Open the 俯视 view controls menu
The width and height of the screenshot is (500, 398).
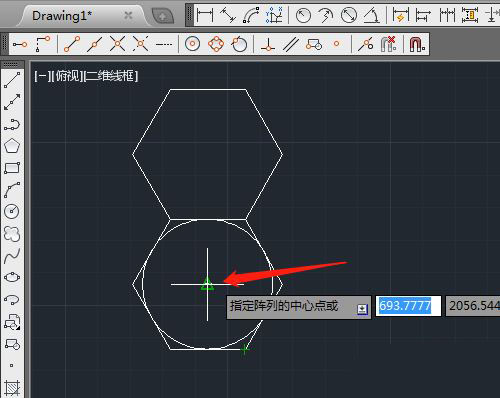point(68,76)
